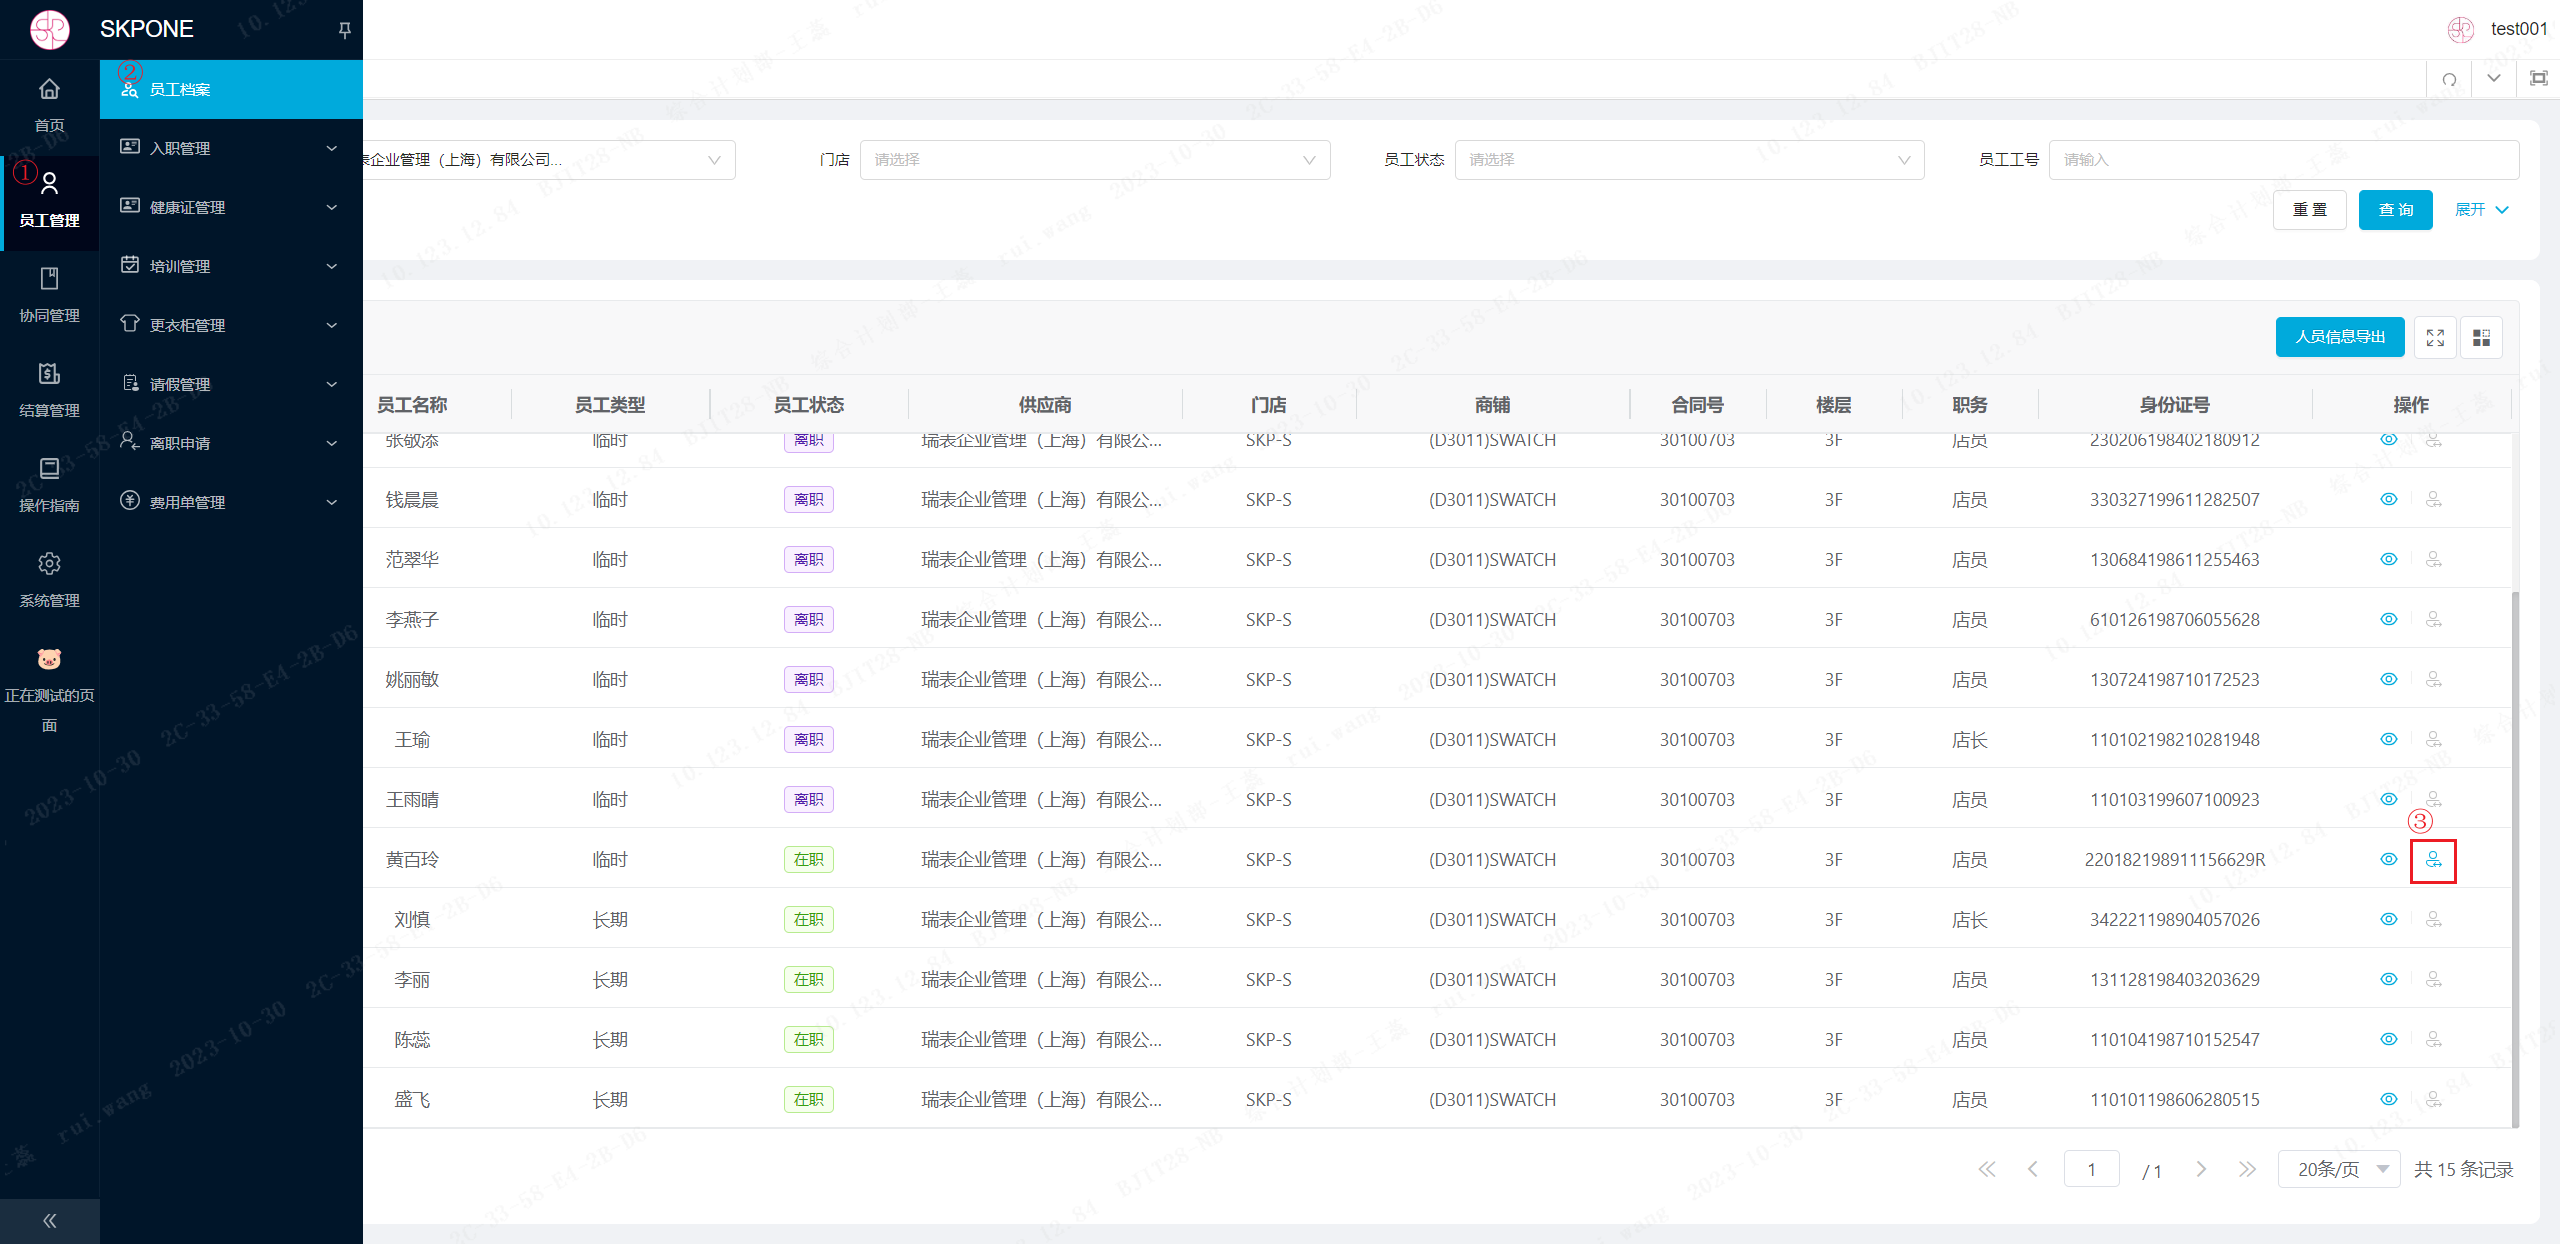Expand table to full screen icon
Image resolution: width=2560 pixels, height=1244 pixels.
pos(2435,338)
